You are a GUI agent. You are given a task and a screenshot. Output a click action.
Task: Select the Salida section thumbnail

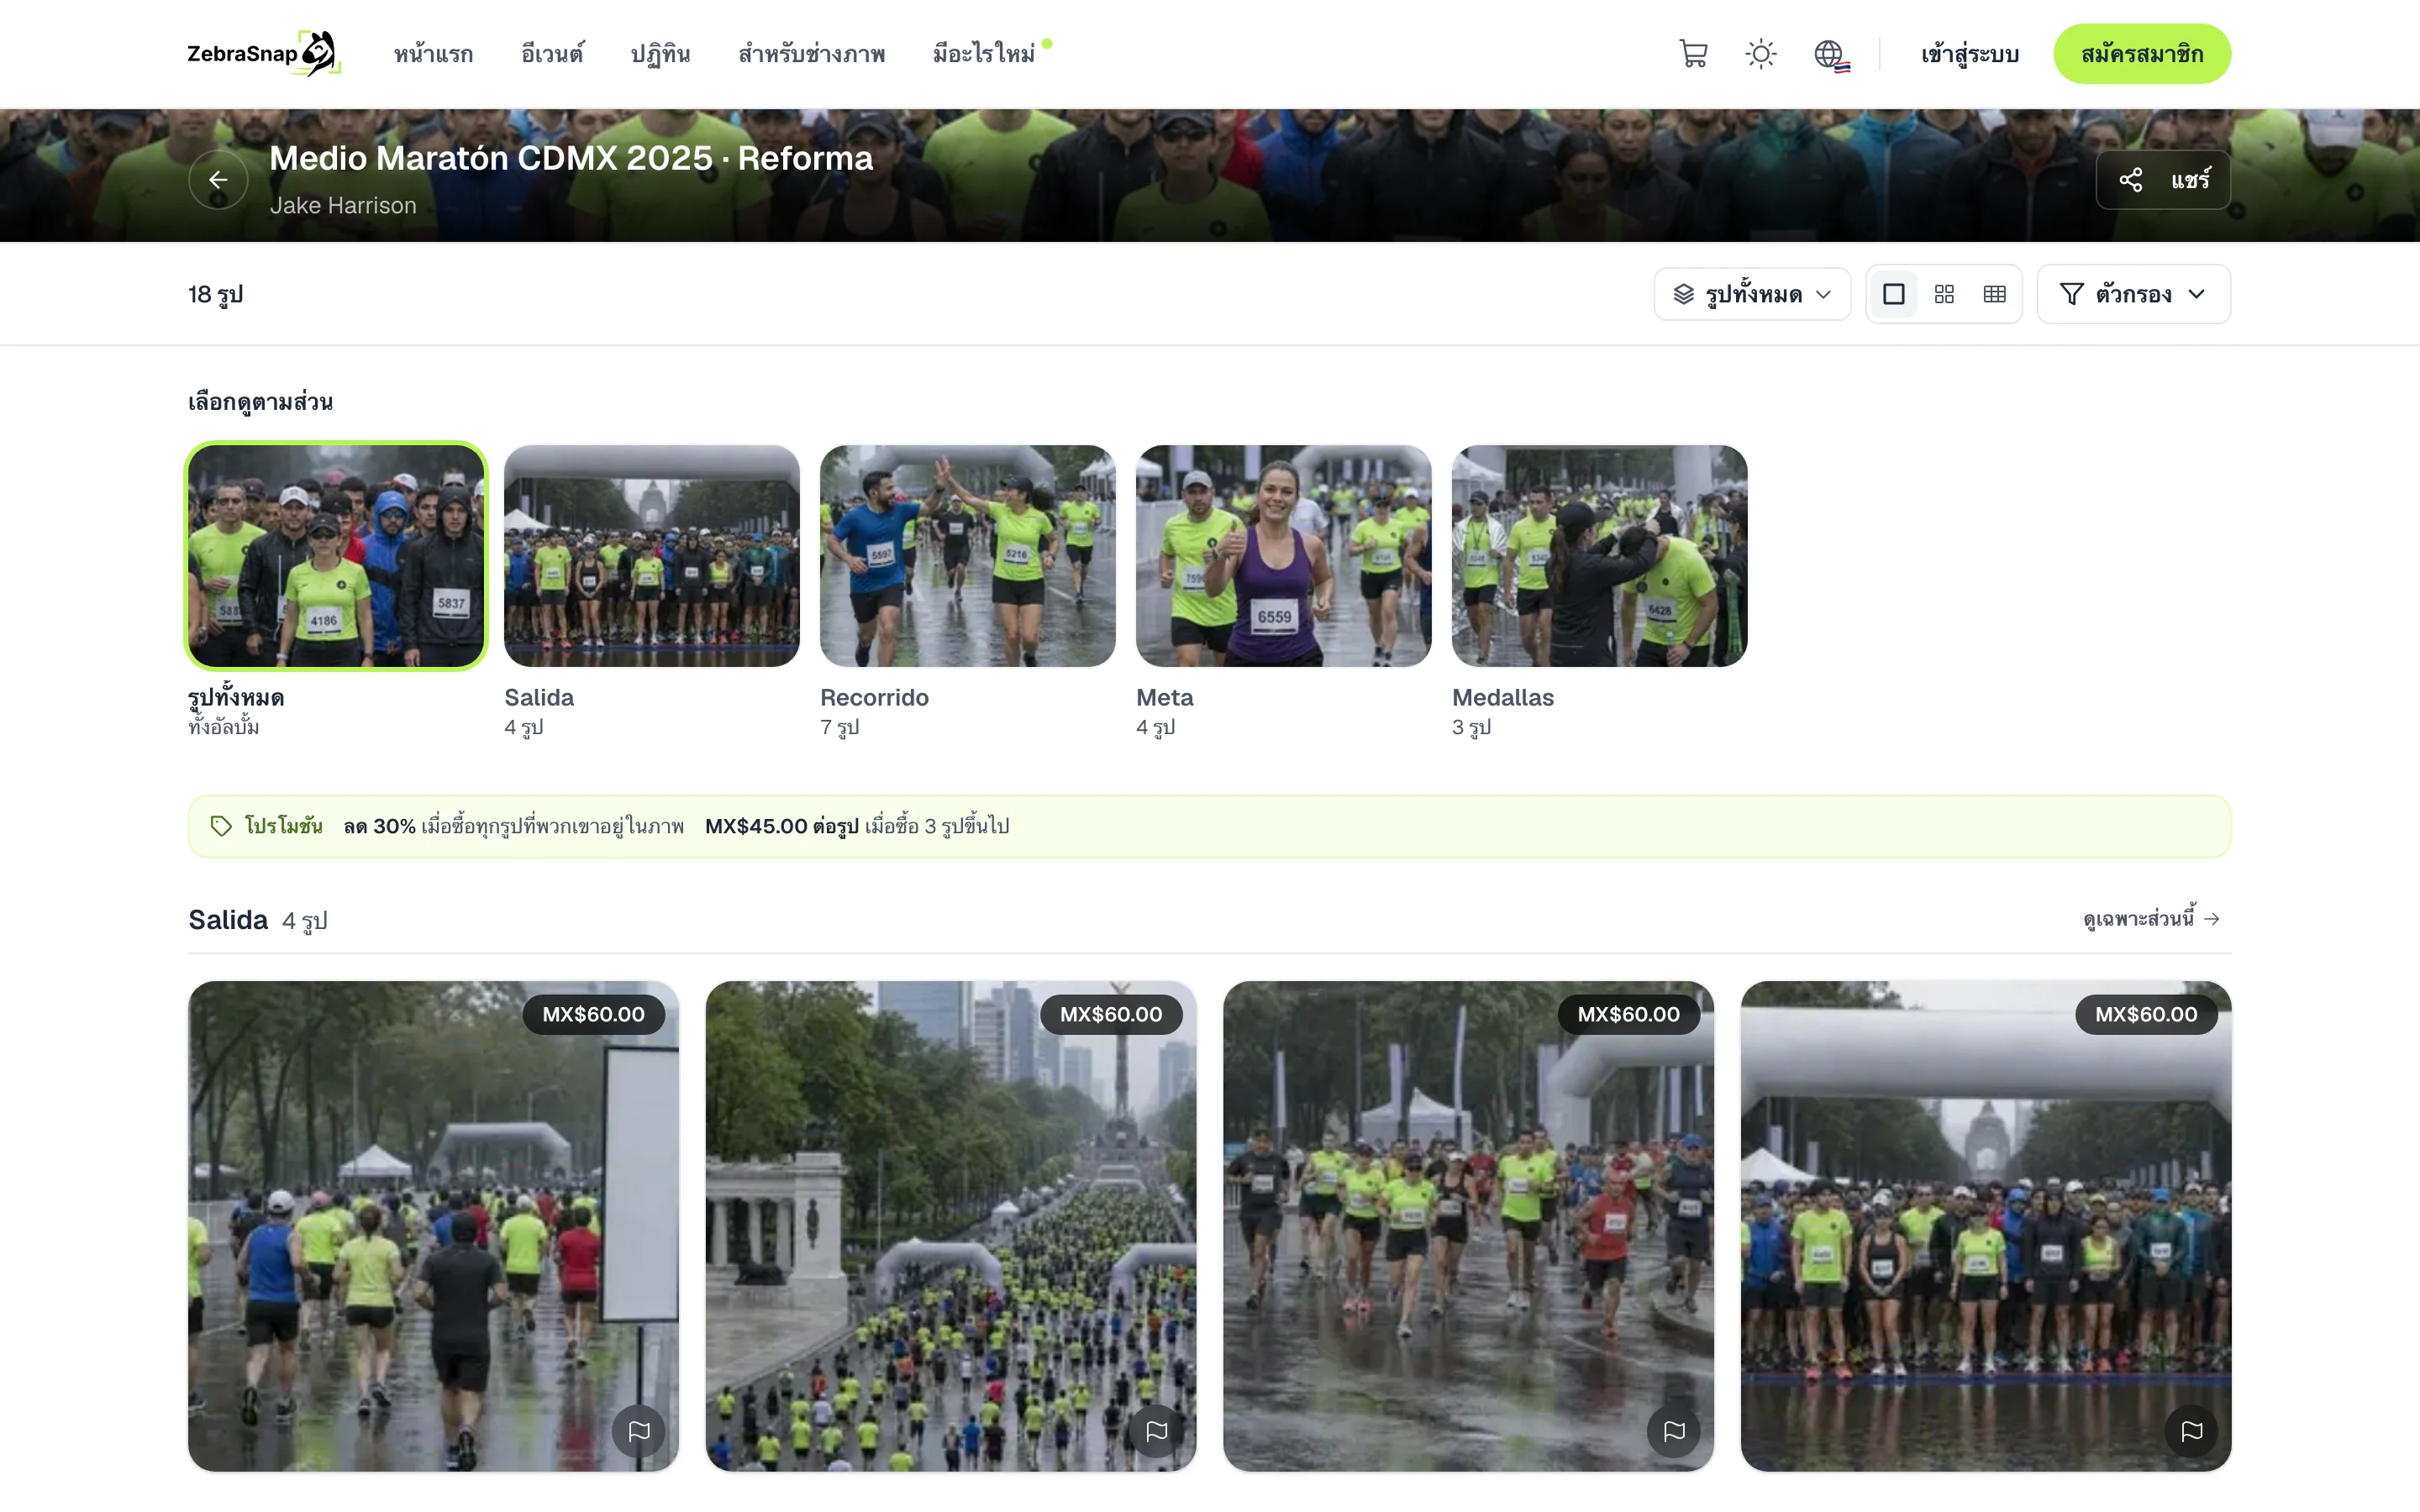[x=652, y=556]
